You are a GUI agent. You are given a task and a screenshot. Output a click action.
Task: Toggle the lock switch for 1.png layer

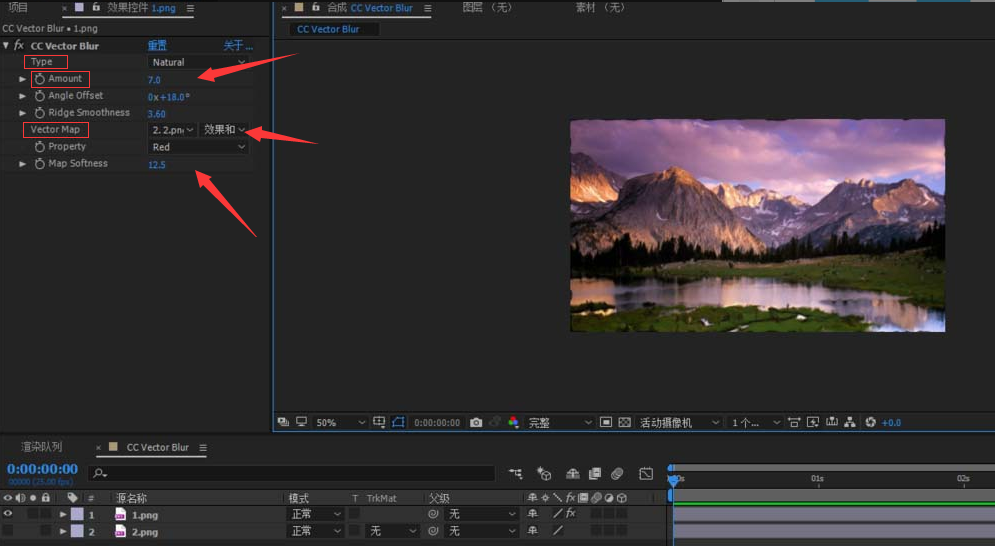(46, 514)
